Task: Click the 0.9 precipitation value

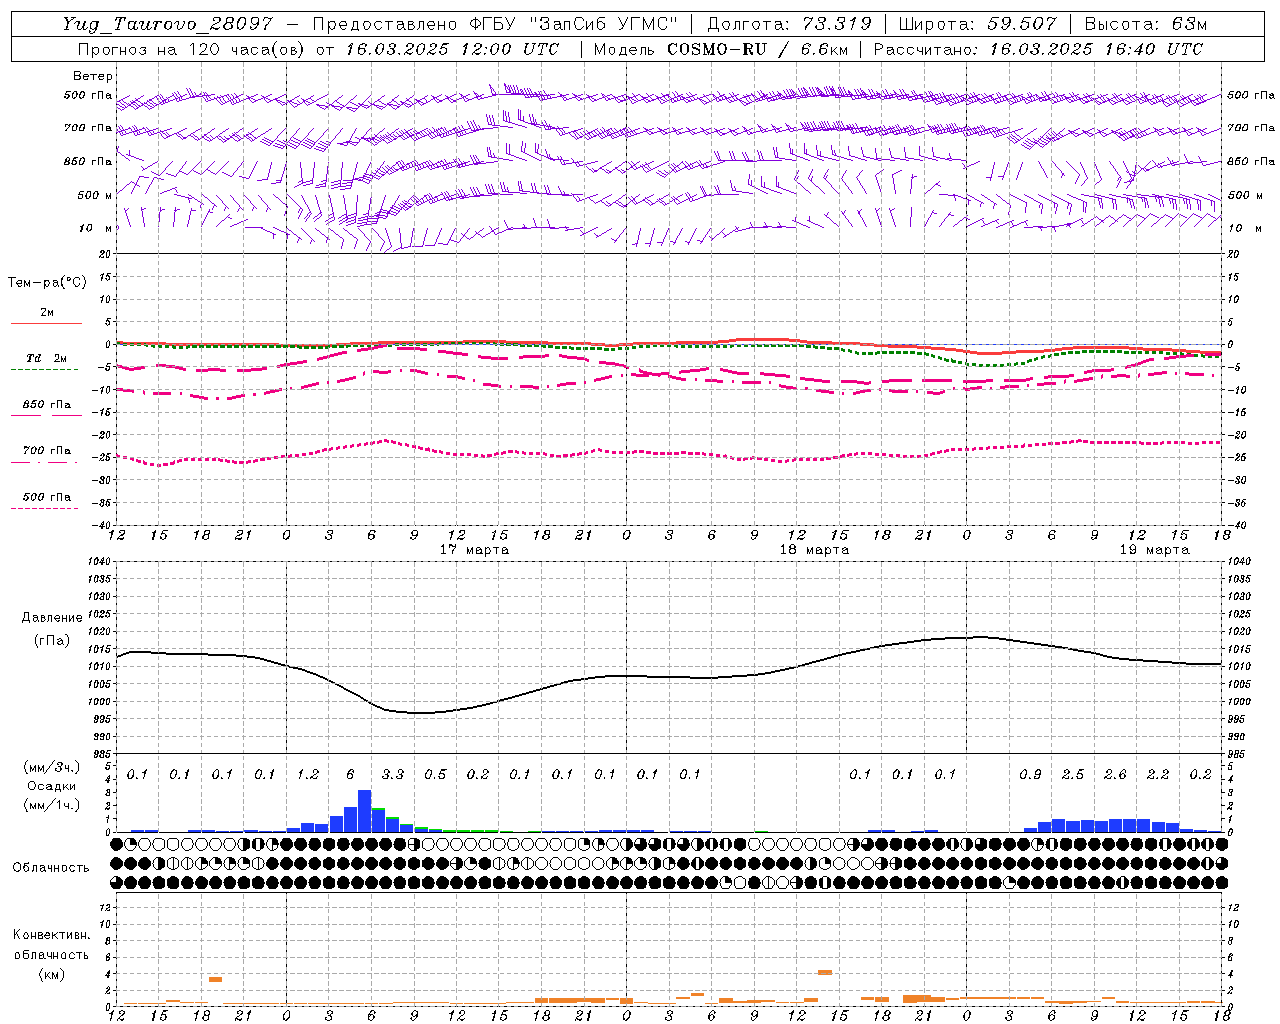Action: (x=1030, y=775)
